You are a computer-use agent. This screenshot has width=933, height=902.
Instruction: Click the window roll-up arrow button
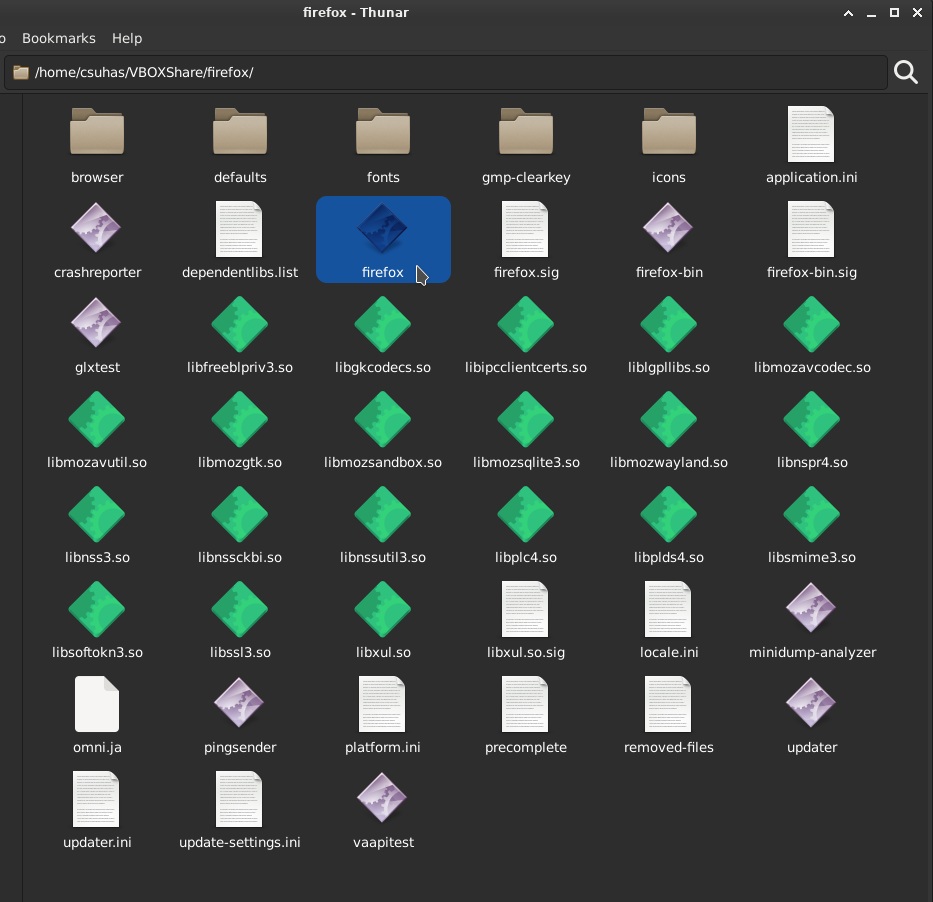pos(849,13)
